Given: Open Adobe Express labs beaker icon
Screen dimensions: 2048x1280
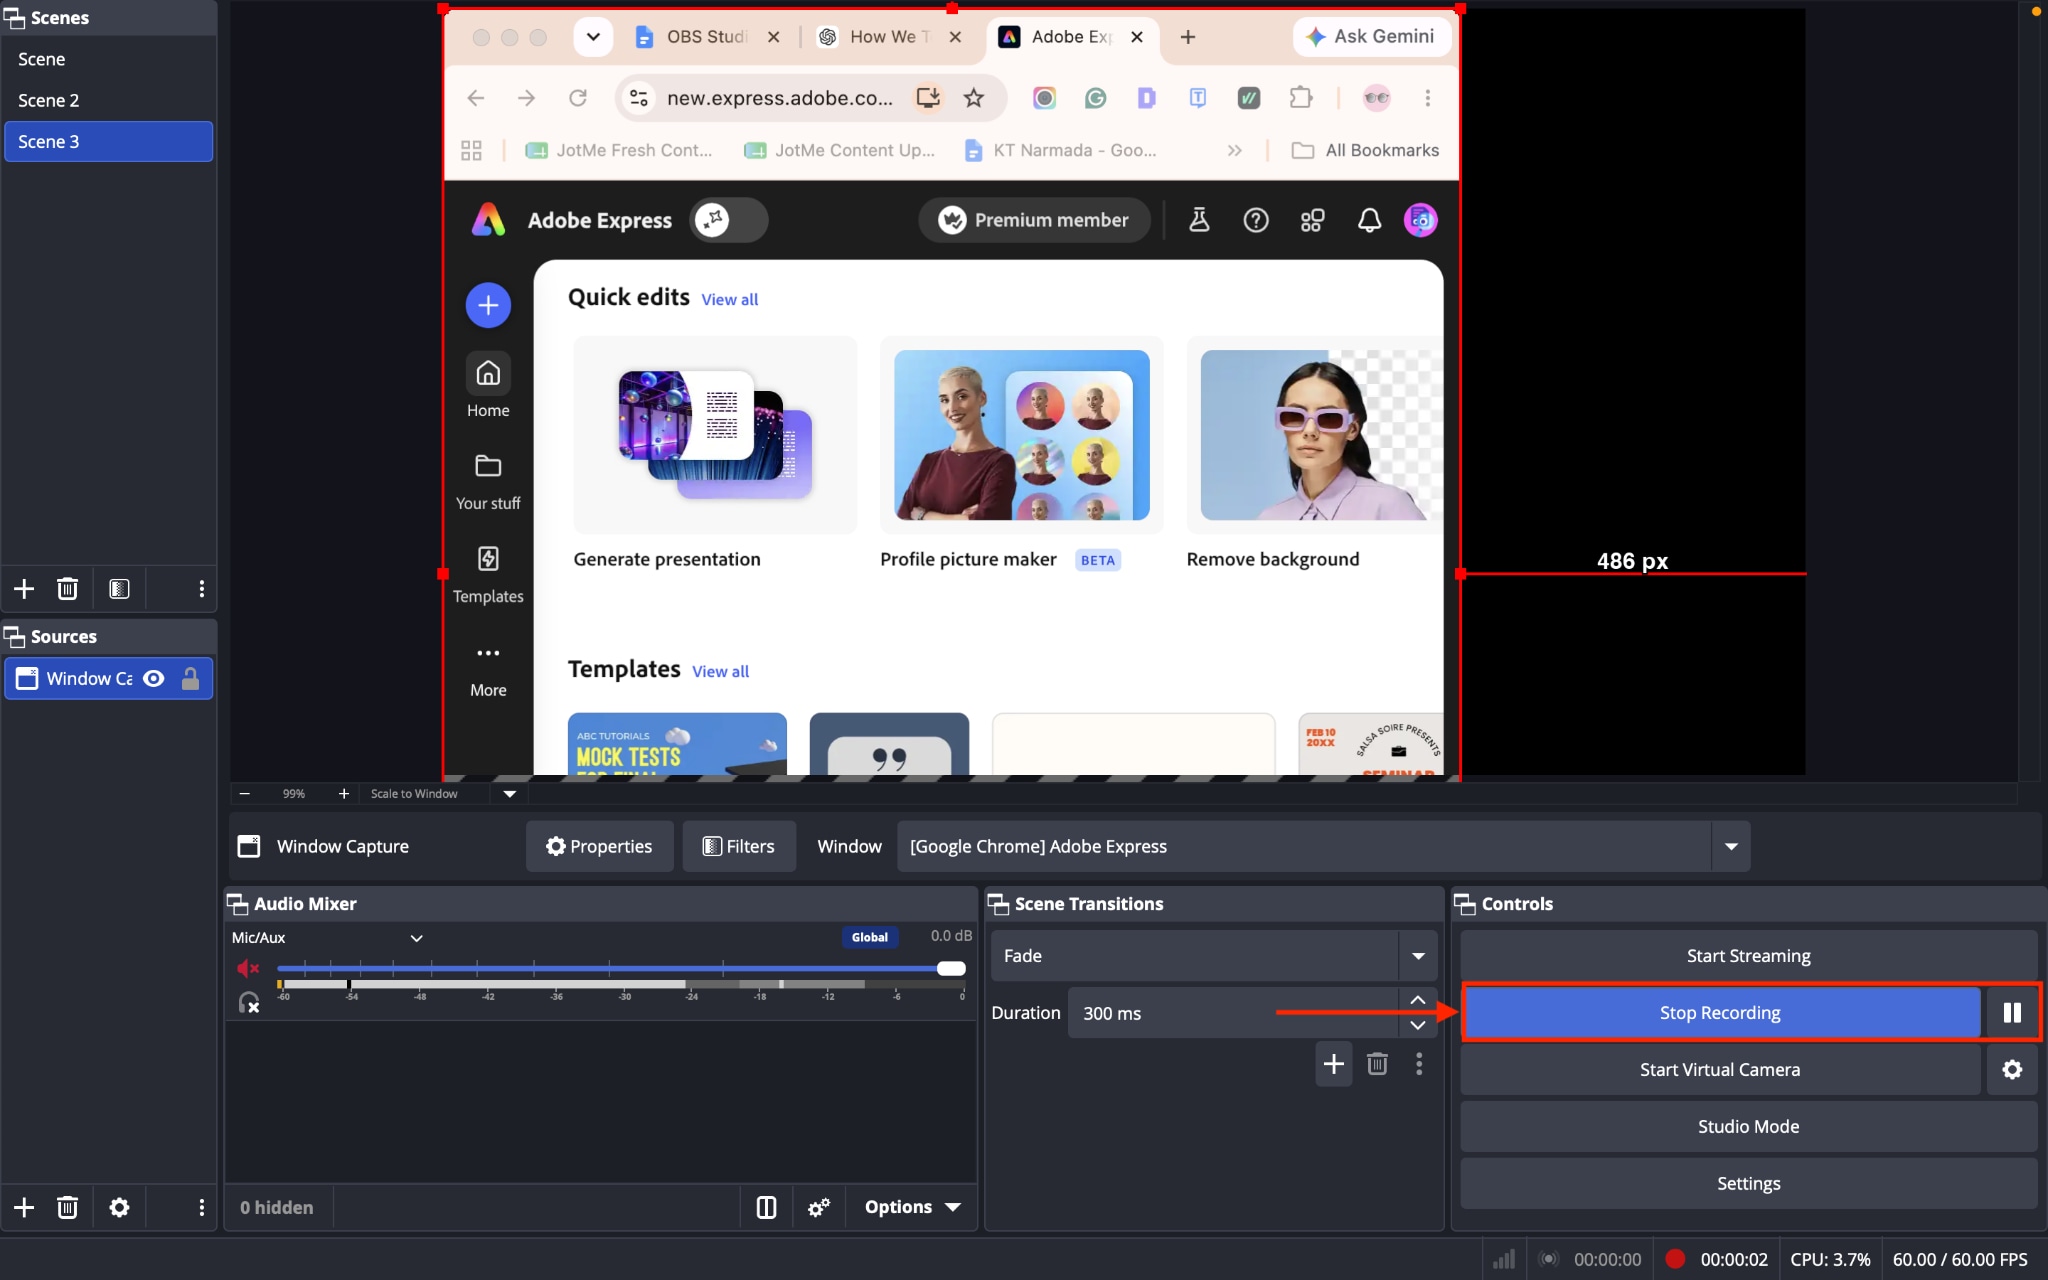Looking at the screenshot, I should [1199, 220].
